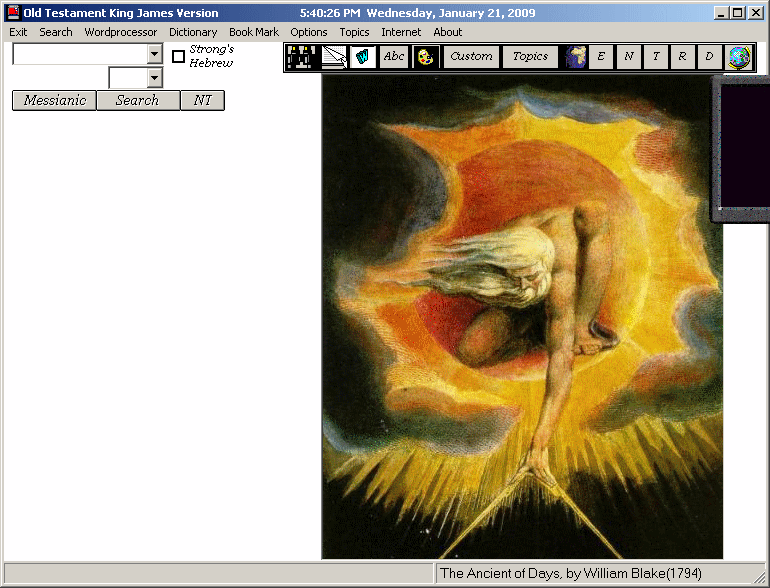Click the NT button
Image resolution: width=770 pixels, height=588 pixels.
click(x=202, y=100)
